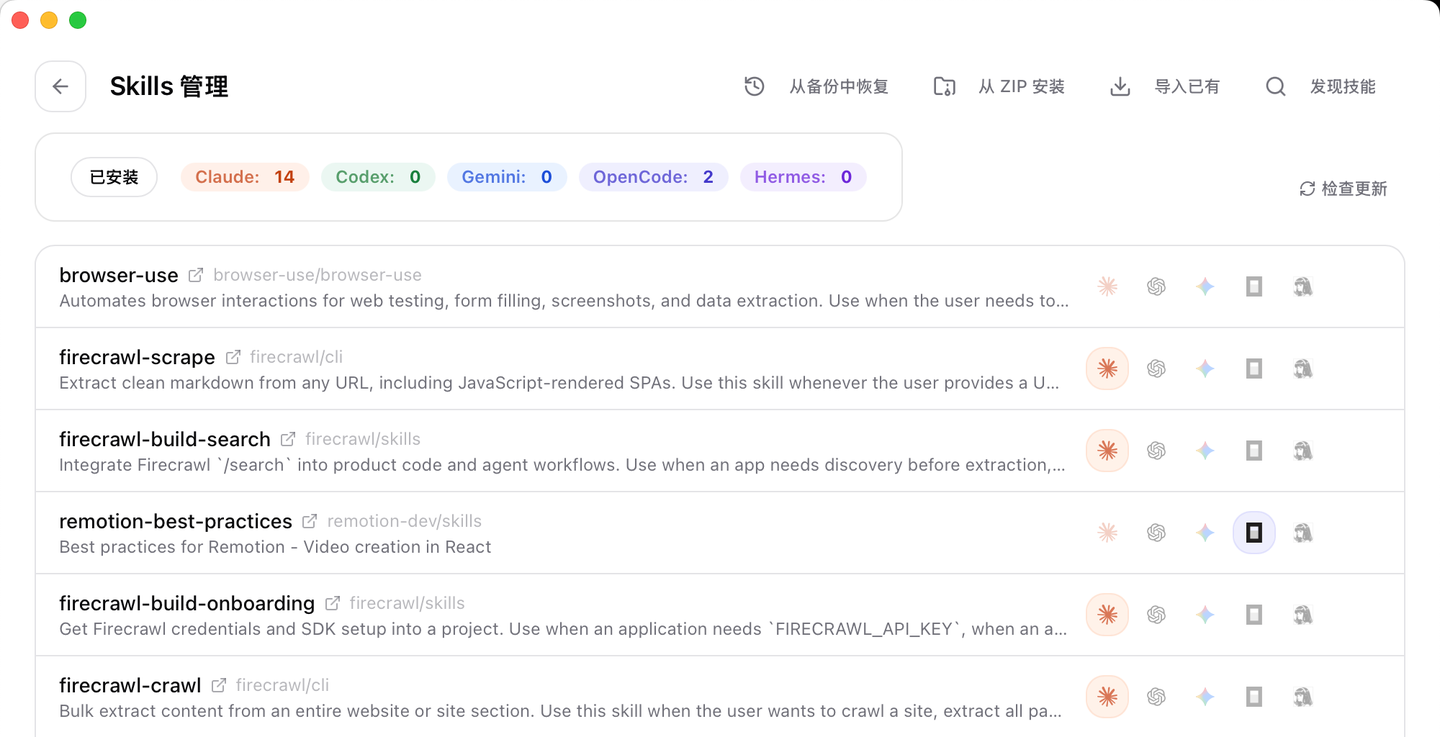The width and height of the screenshot is (1440, 737).
Task: Enable Gemini for the browser-use skill
Action: click(1205, 287)
